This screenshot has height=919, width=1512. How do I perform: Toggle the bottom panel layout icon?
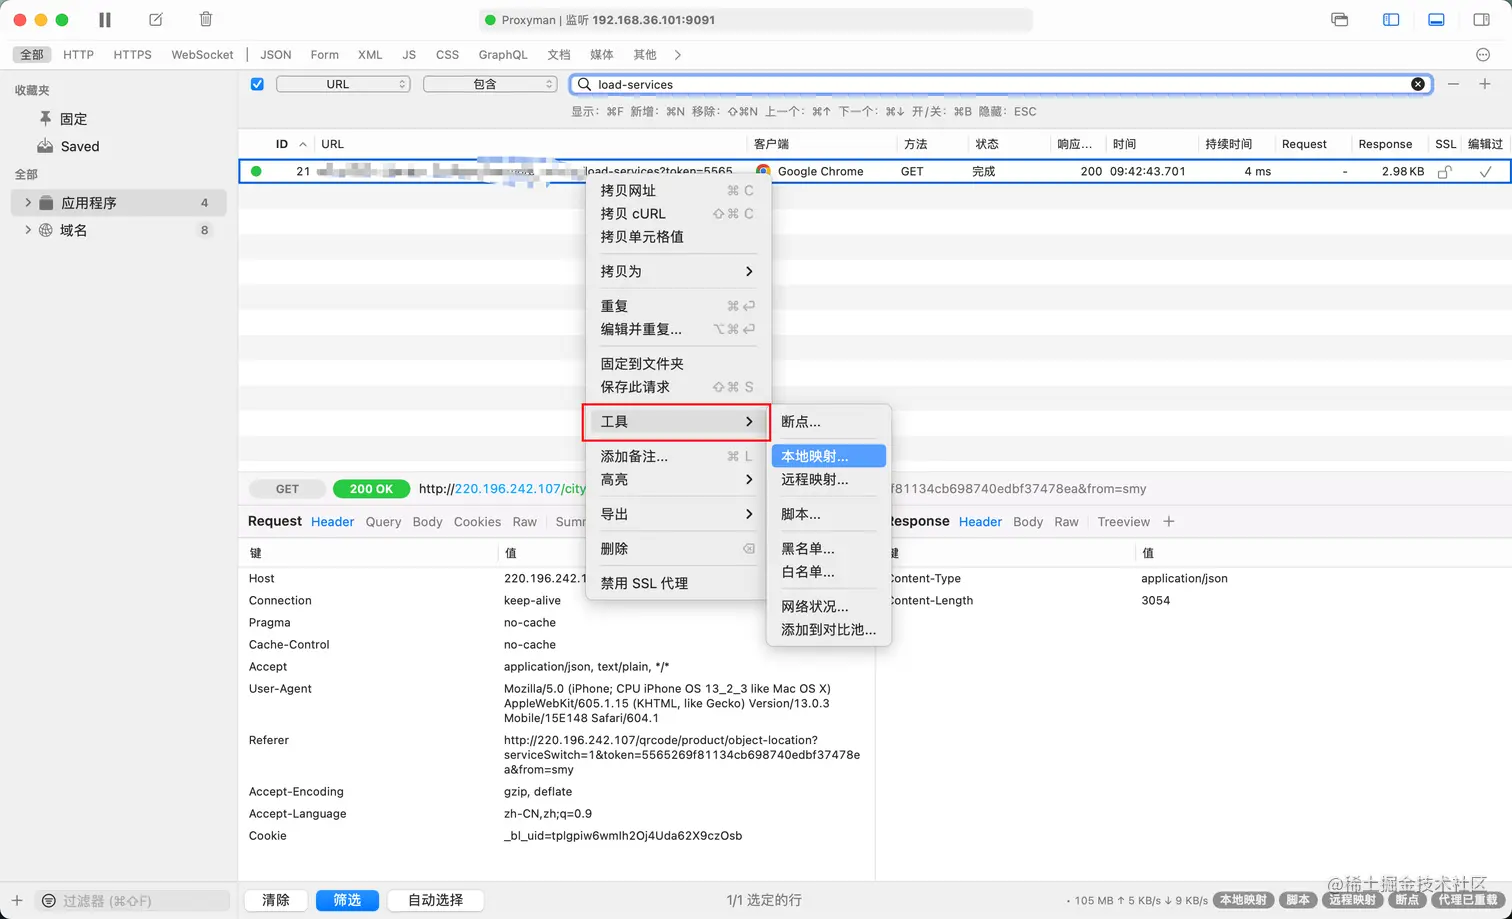click(1436, 19)
